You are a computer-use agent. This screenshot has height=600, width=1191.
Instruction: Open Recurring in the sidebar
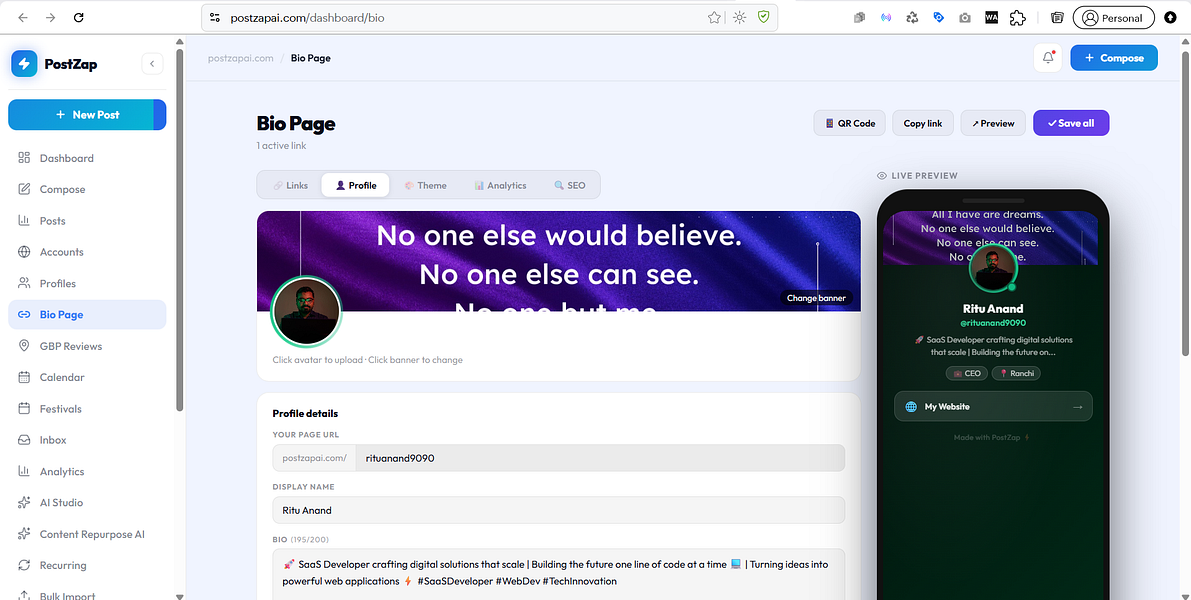(x=87, y=565)
